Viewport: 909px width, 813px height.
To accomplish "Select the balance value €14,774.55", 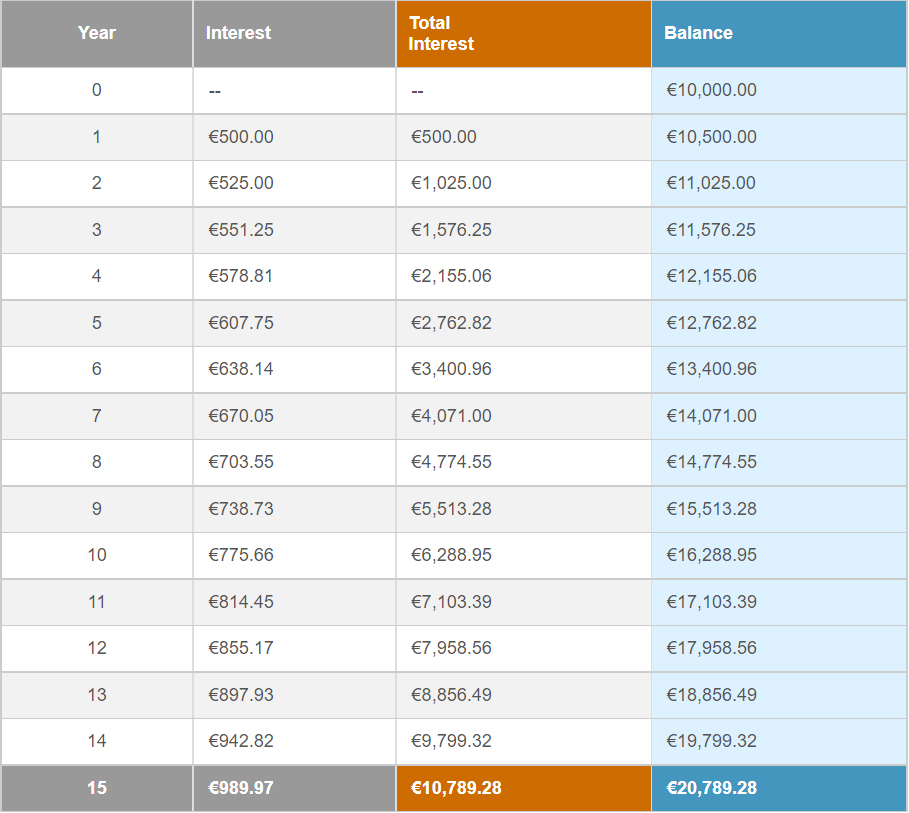I will click(x=711, y=462).
